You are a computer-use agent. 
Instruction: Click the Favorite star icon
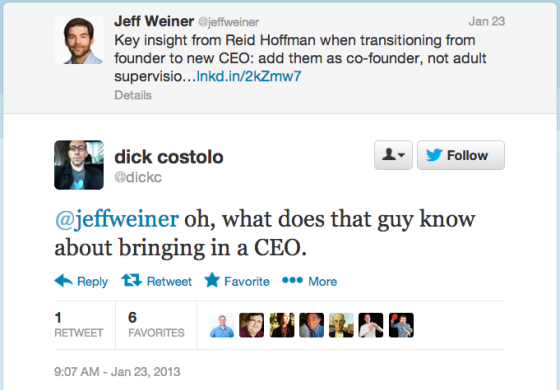(212, 280)
